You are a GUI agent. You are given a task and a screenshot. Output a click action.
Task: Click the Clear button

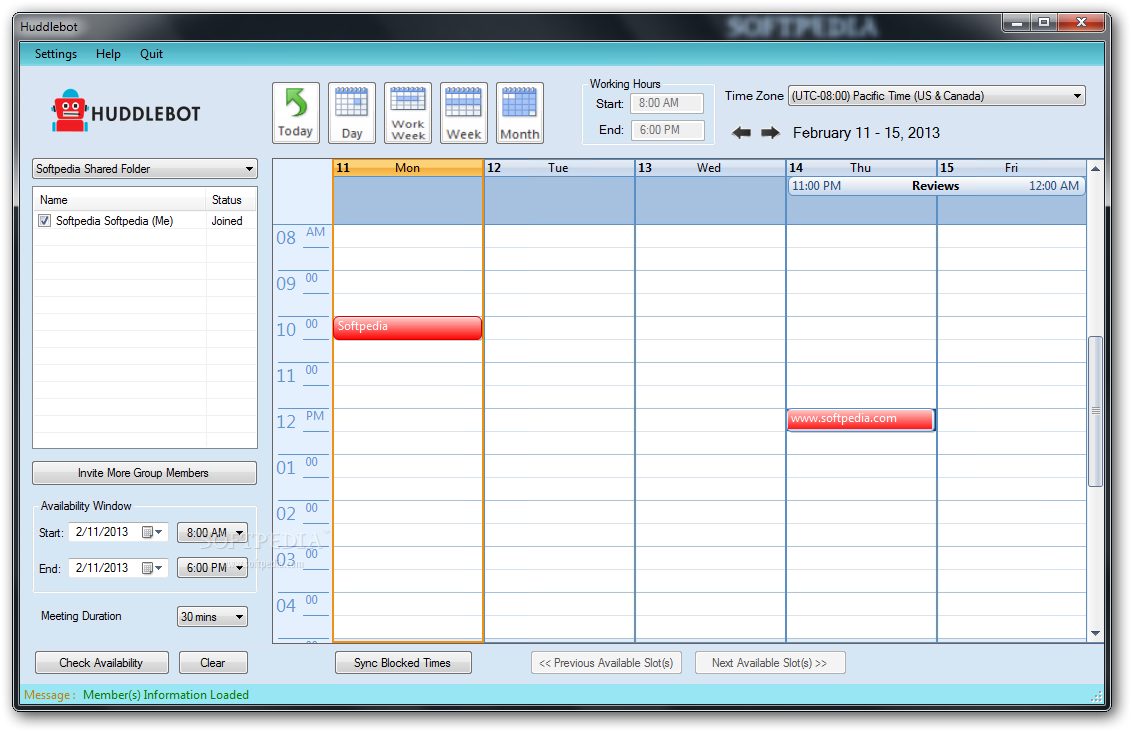(213, 663)
